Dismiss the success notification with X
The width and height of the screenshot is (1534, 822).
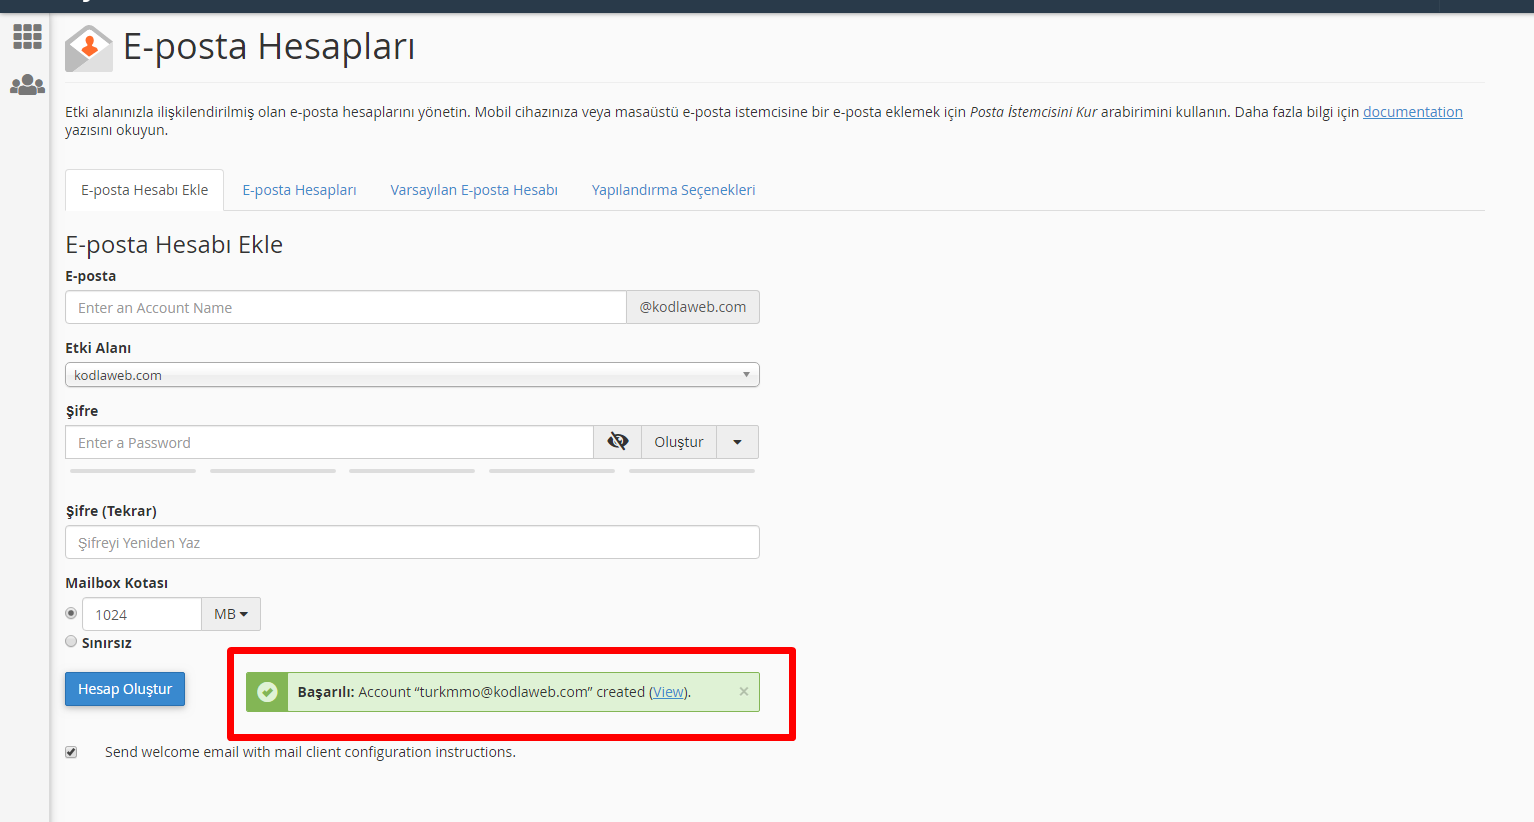743,691
